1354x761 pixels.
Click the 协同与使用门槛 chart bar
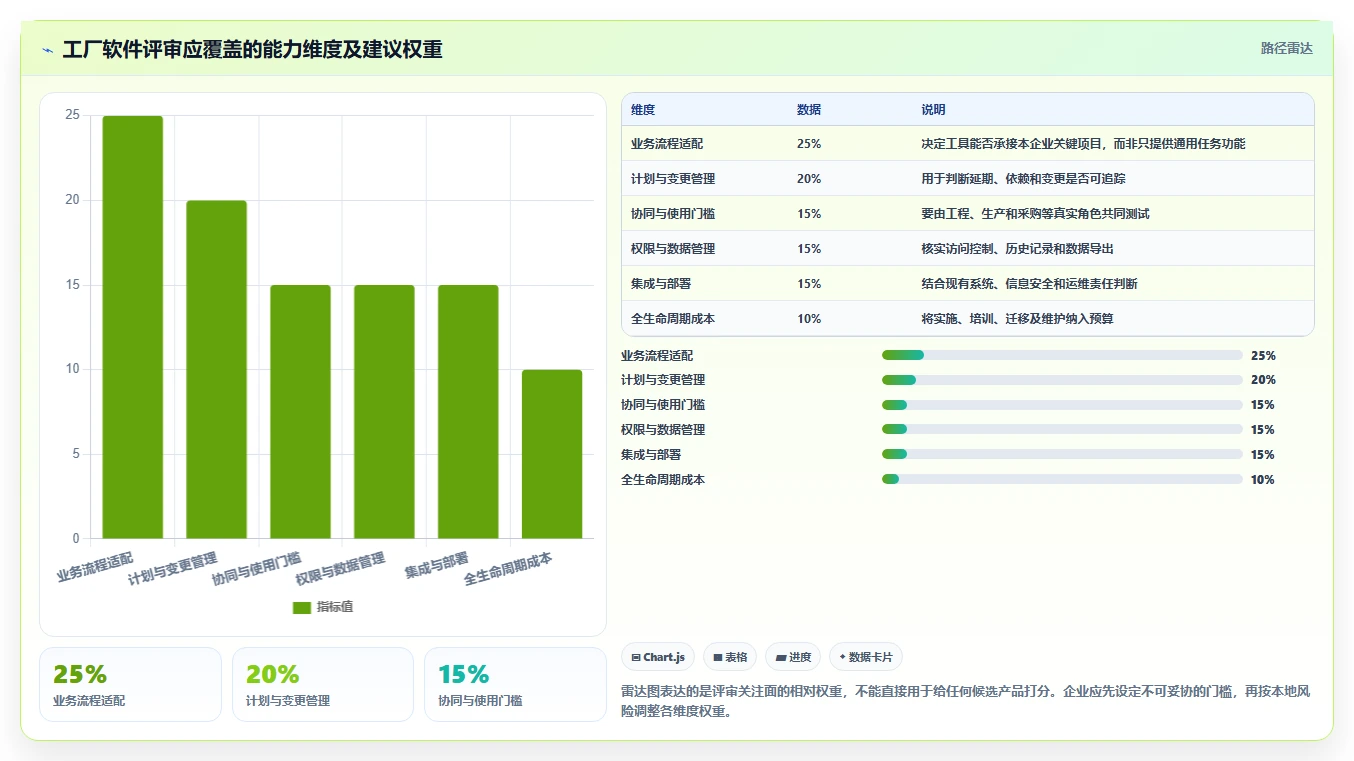pyautogui.click(x=300, y=411)
